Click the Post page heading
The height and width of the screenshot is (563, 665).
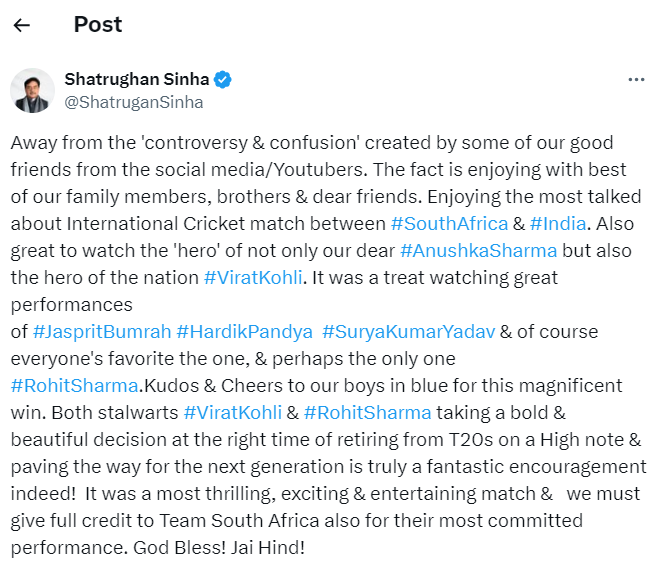point(98,25)
